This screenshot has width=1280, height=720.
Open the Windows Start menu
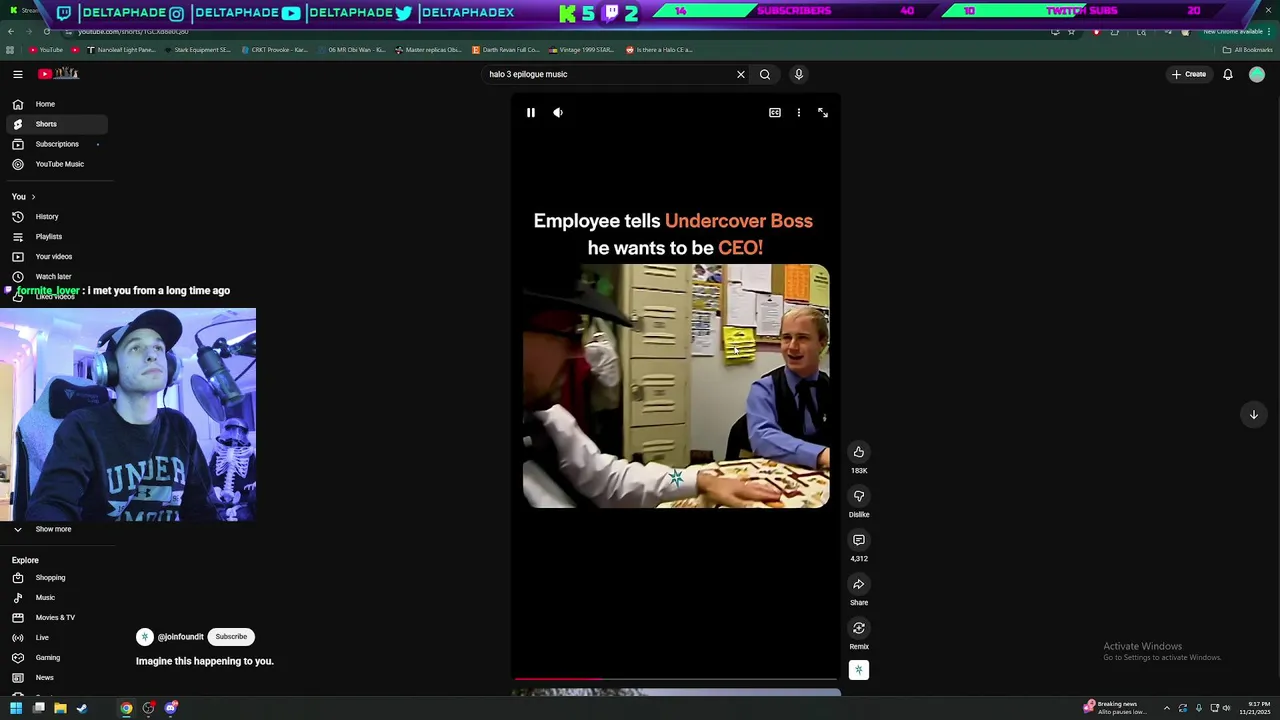click(16, 708)
